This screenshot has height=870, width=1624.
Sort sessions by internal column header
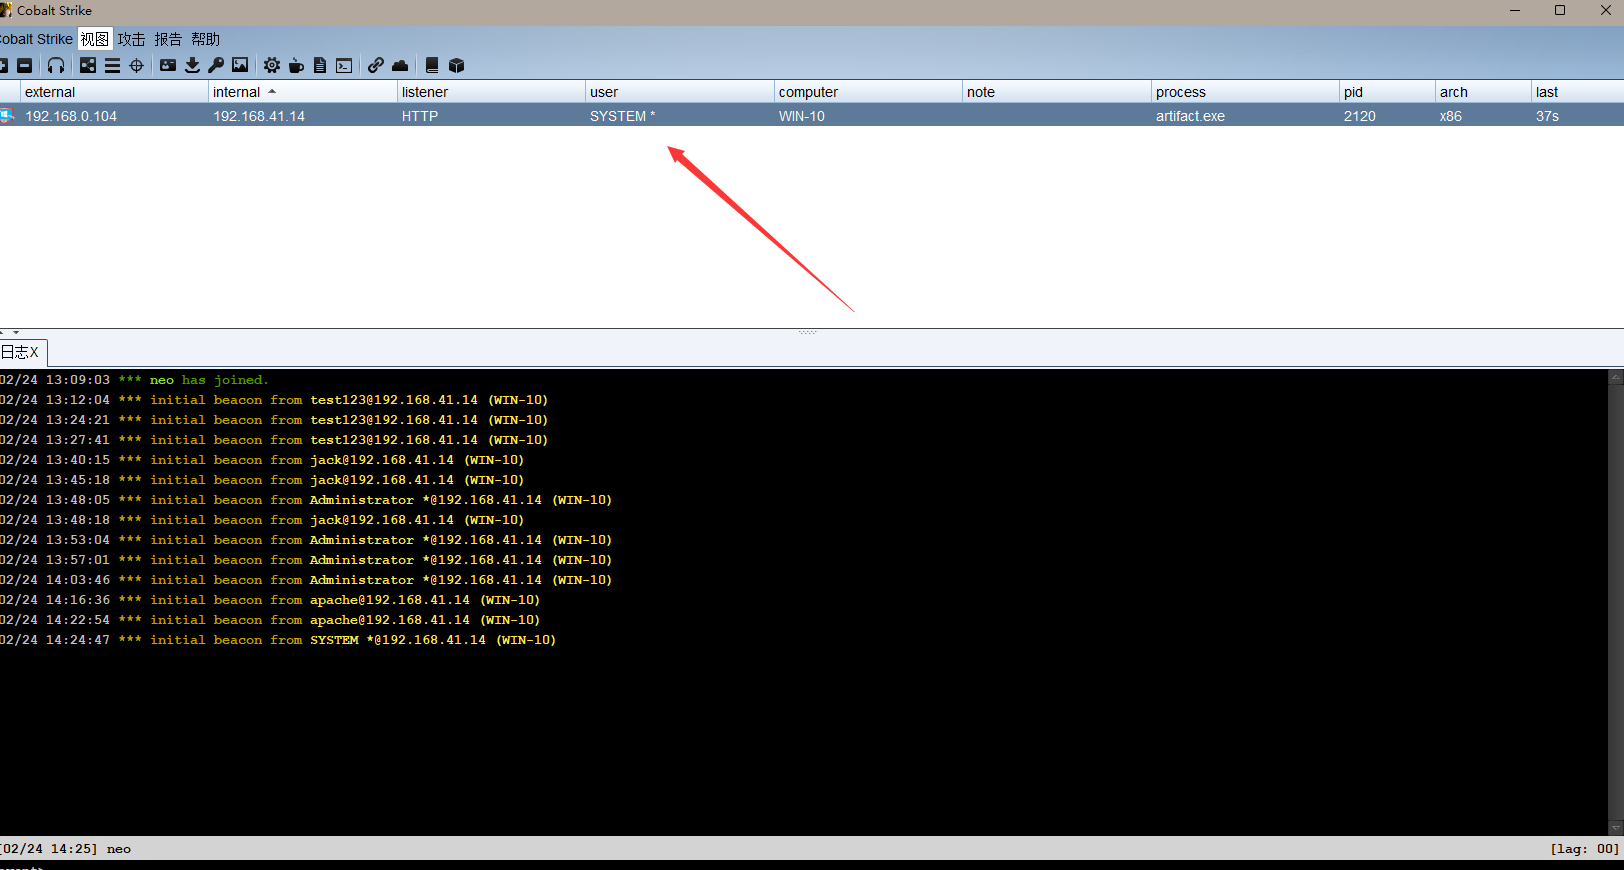point(302,92)
